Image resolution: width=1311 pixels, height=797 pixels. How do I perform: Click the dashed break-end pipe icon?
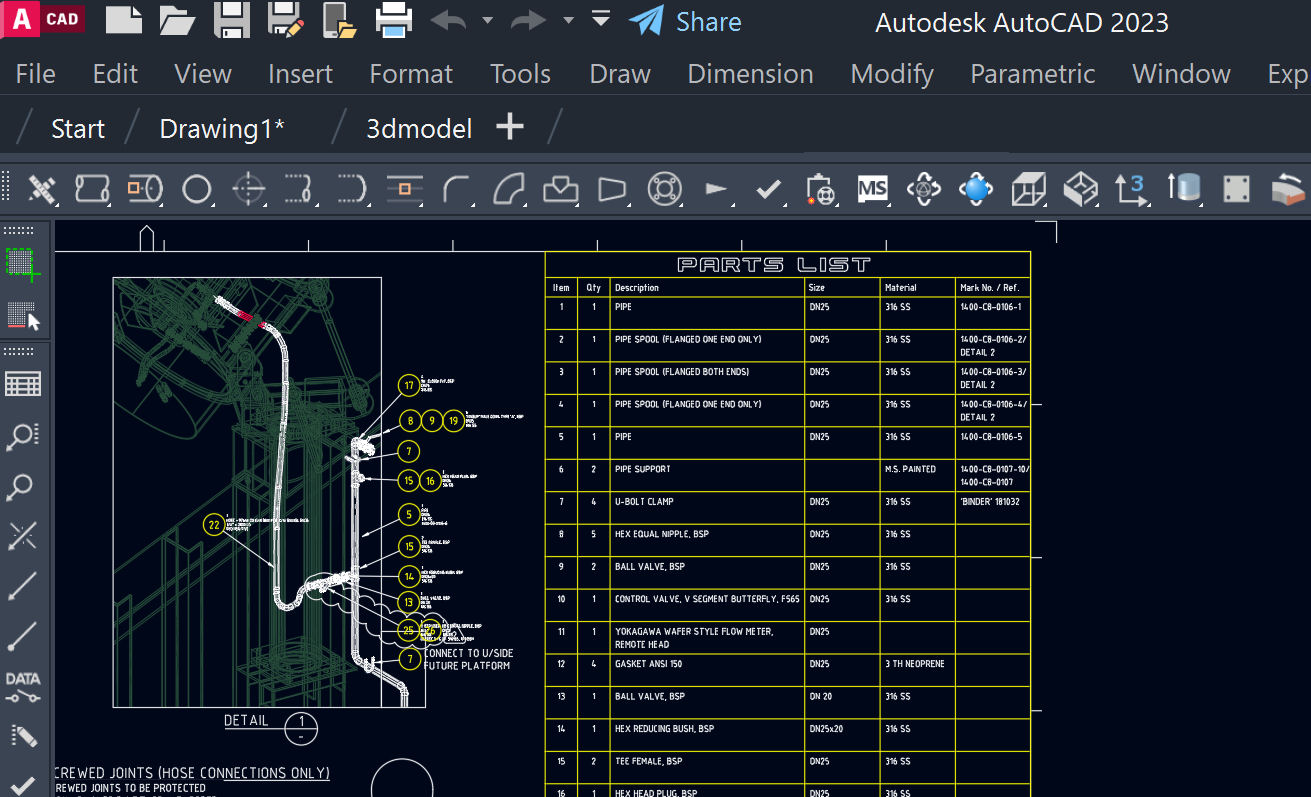pyautogui.click(x=300, y=188)
